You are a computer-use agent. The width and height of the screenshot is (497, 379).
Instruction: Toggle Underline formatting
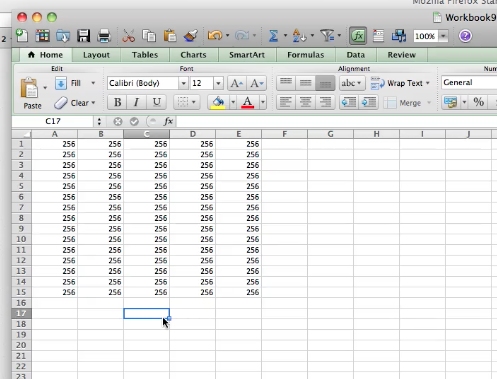[x=156, y=102]
